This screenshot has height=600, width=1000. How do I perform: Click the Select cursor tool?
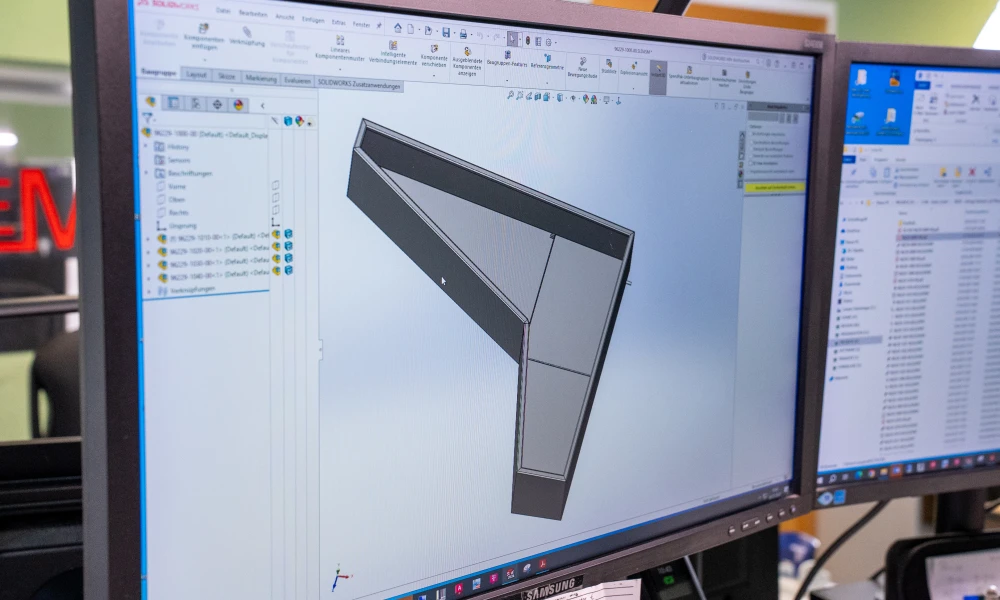513,38
